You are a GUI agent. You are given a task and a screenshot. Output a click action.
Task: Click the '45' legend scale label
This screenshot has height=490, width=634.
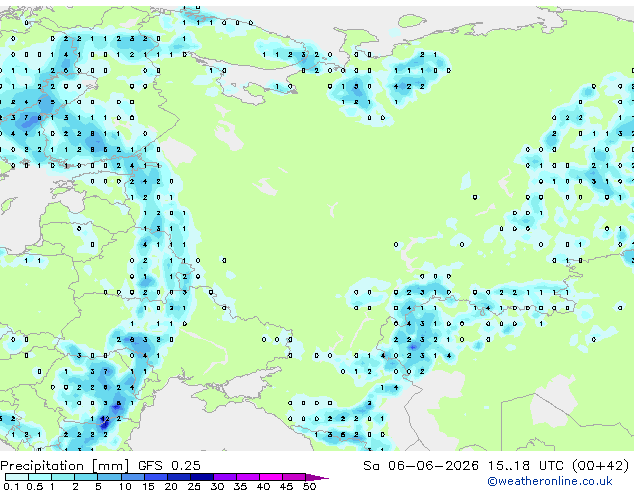click(286, 486)
